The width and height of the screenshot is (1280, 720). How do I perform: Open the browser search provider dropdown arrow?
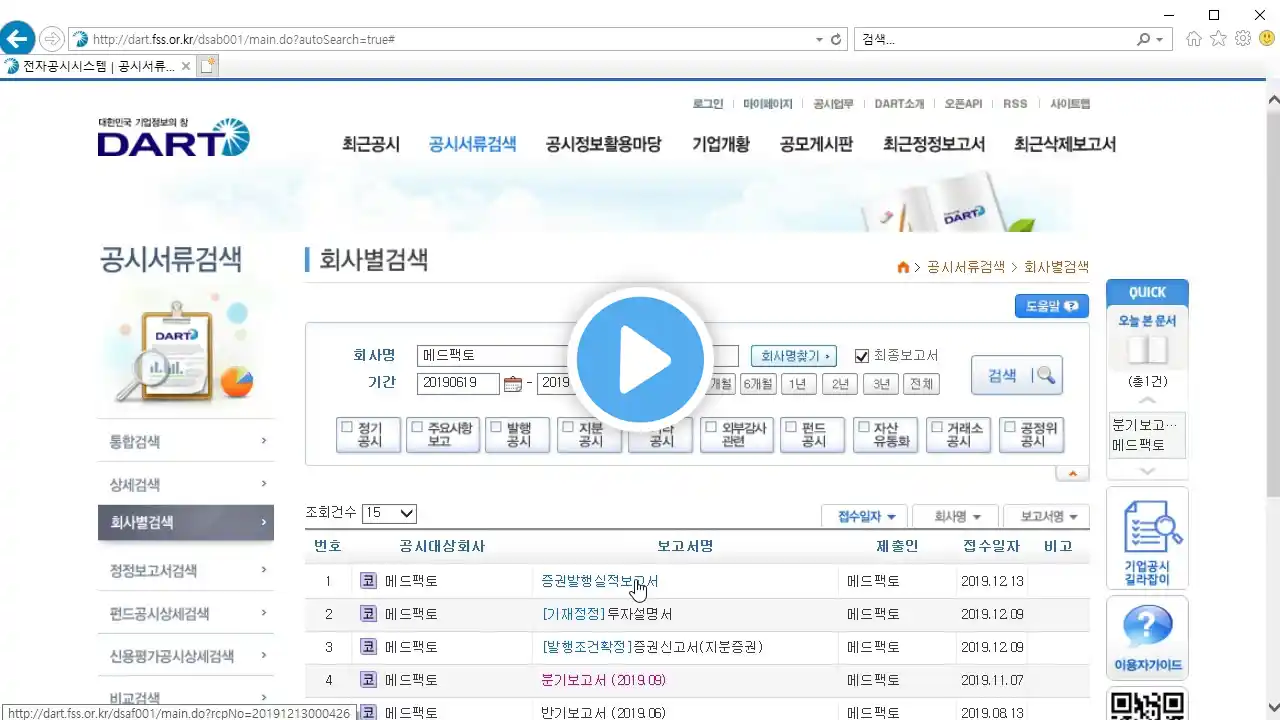click(1160, 39)
